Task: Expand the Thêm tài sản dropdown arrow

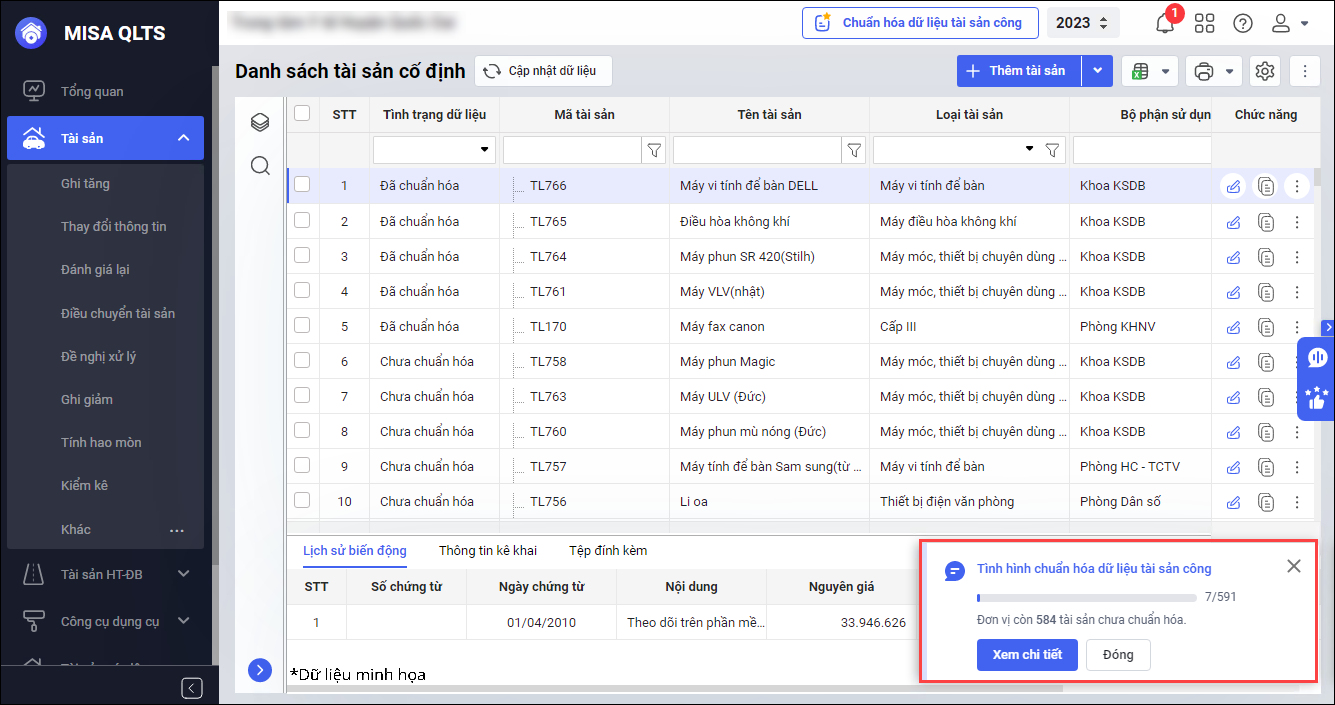Action: point(1097,71)
